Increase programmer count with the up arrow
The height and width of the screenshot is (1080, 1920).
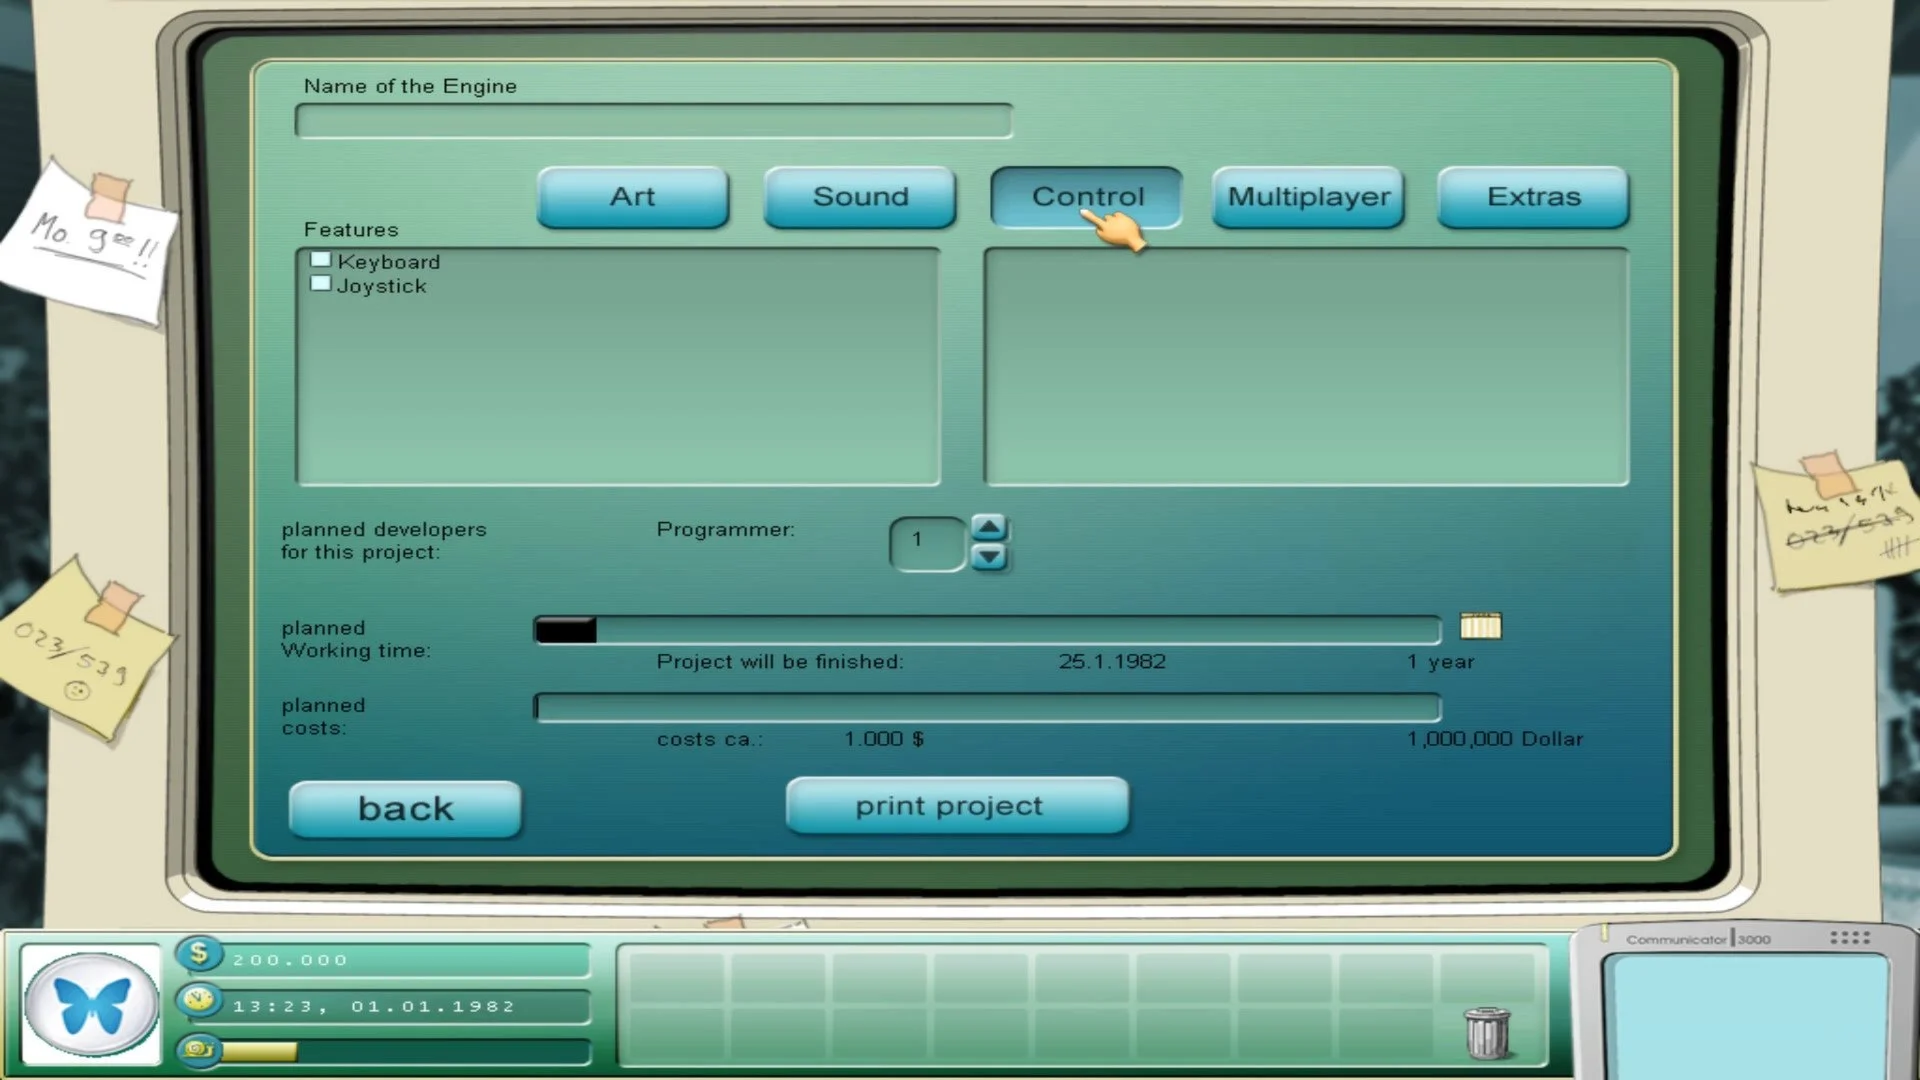click(x=989, y=526)
